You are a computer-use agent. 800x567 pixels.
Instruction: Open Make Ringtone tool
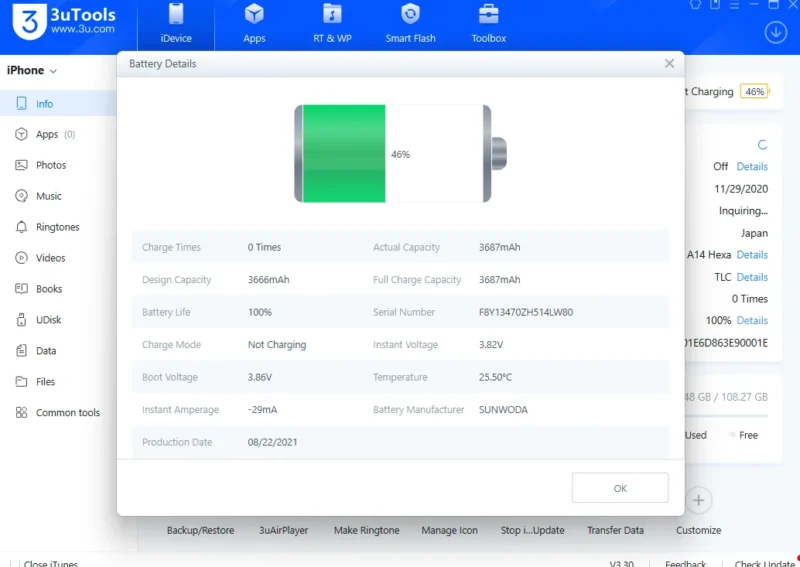coord(366,530)
